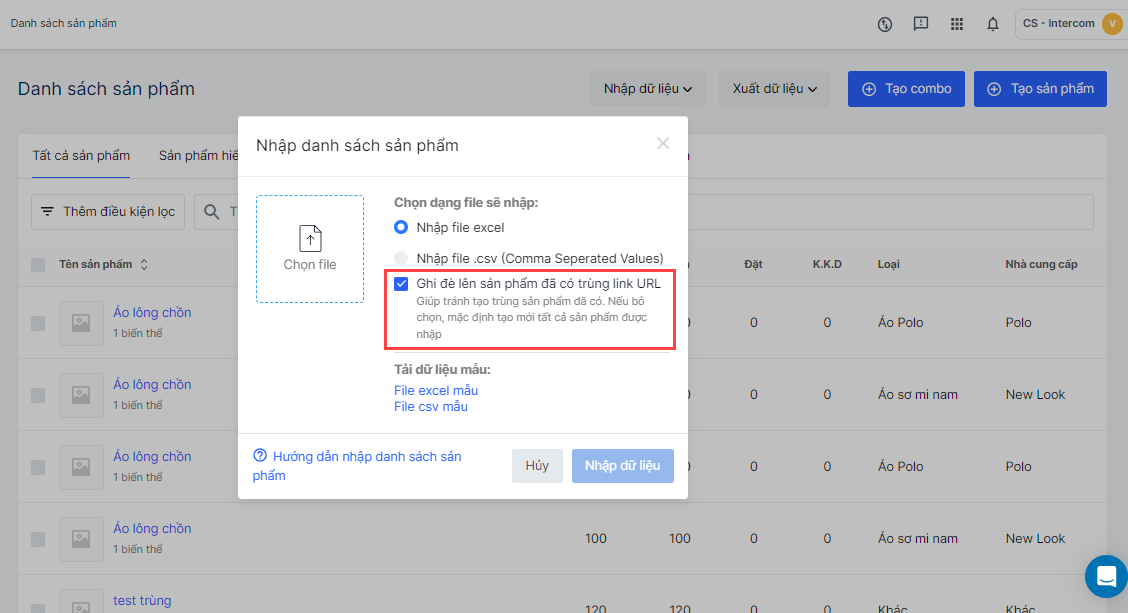The height and width of the screenshot is (613, 1128).
Task: Open the CS - Intercom account menu
Action: point(1071,24)
